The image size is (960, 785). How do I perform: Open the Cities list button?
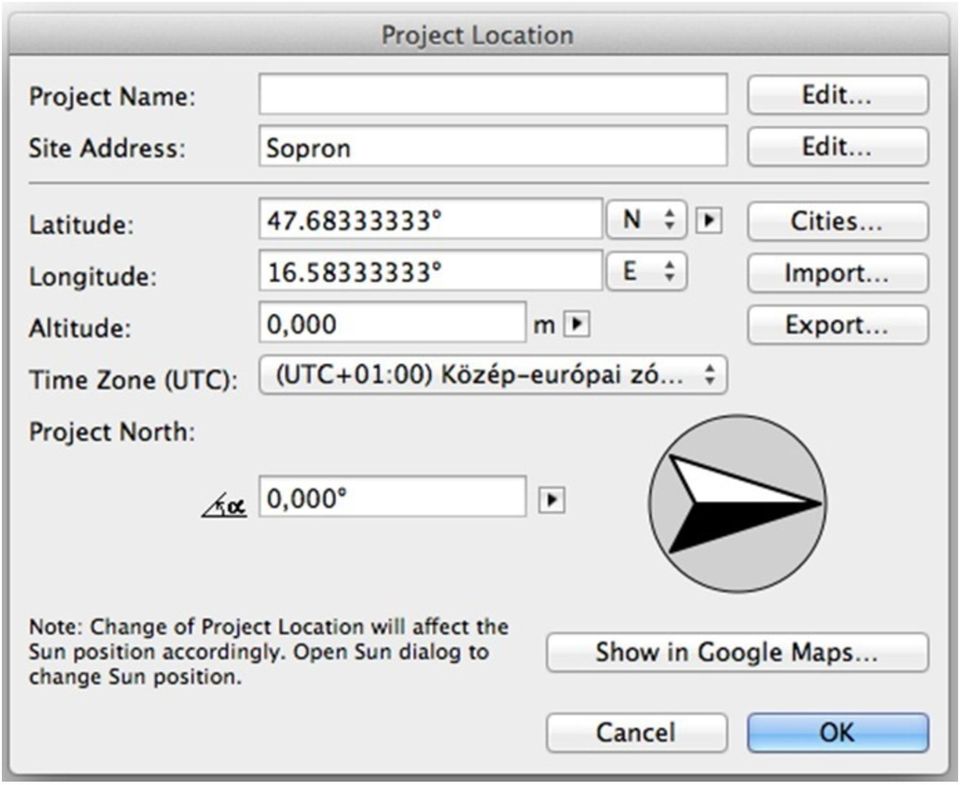point(837,222)
